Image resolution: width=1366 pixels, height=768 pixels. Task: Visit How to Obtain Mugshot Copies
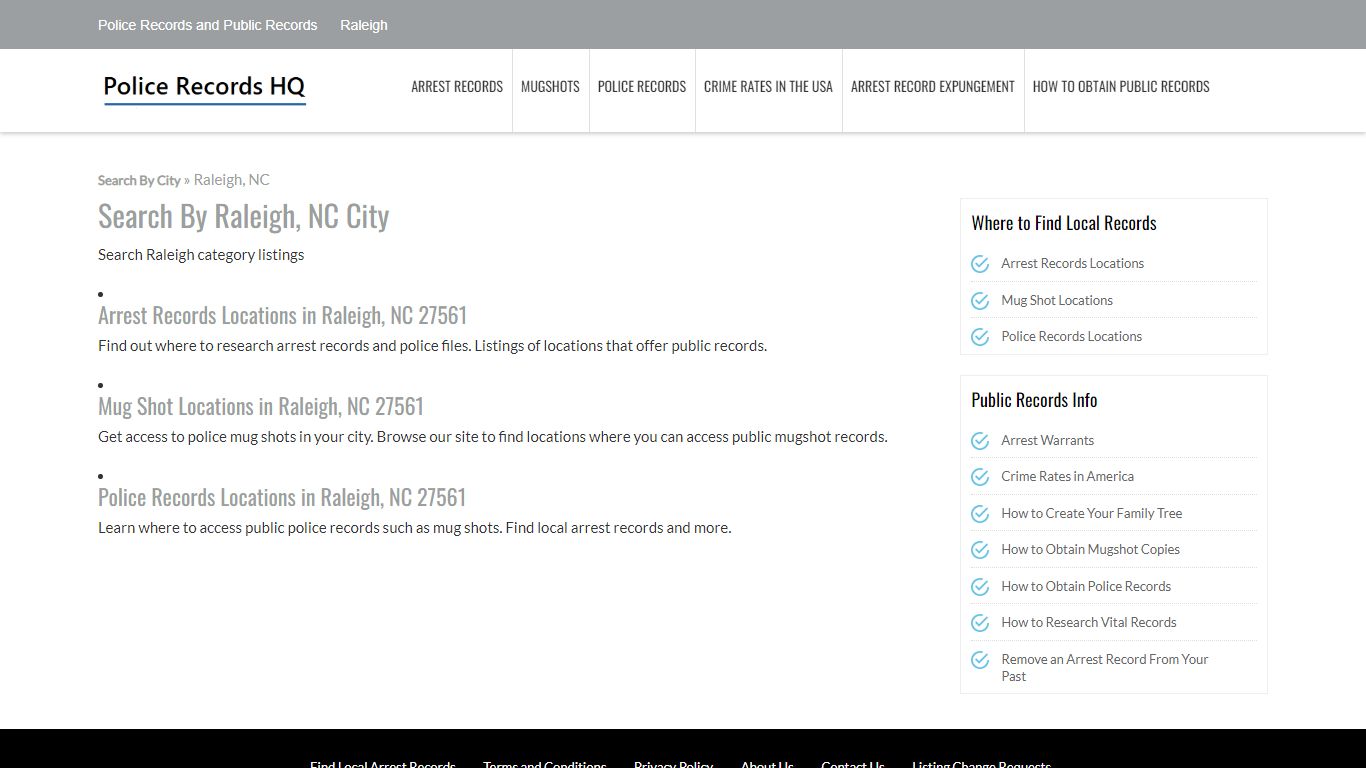(1090, 549)
